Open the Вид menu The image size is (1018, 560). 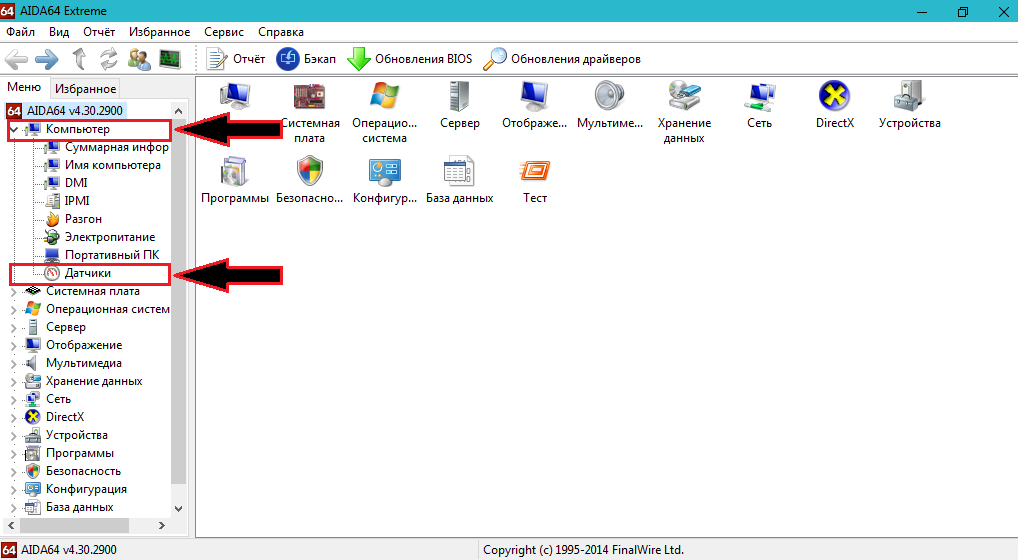(59, 32)
